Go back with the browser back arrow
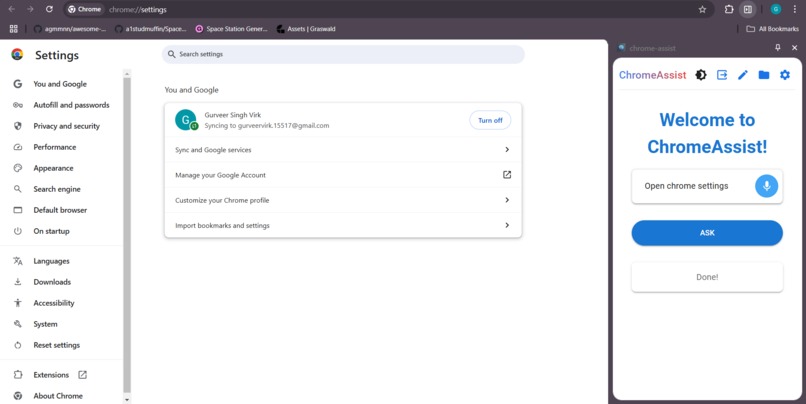Viewport: 806px width, 404px height. click(x=12, y=9)
